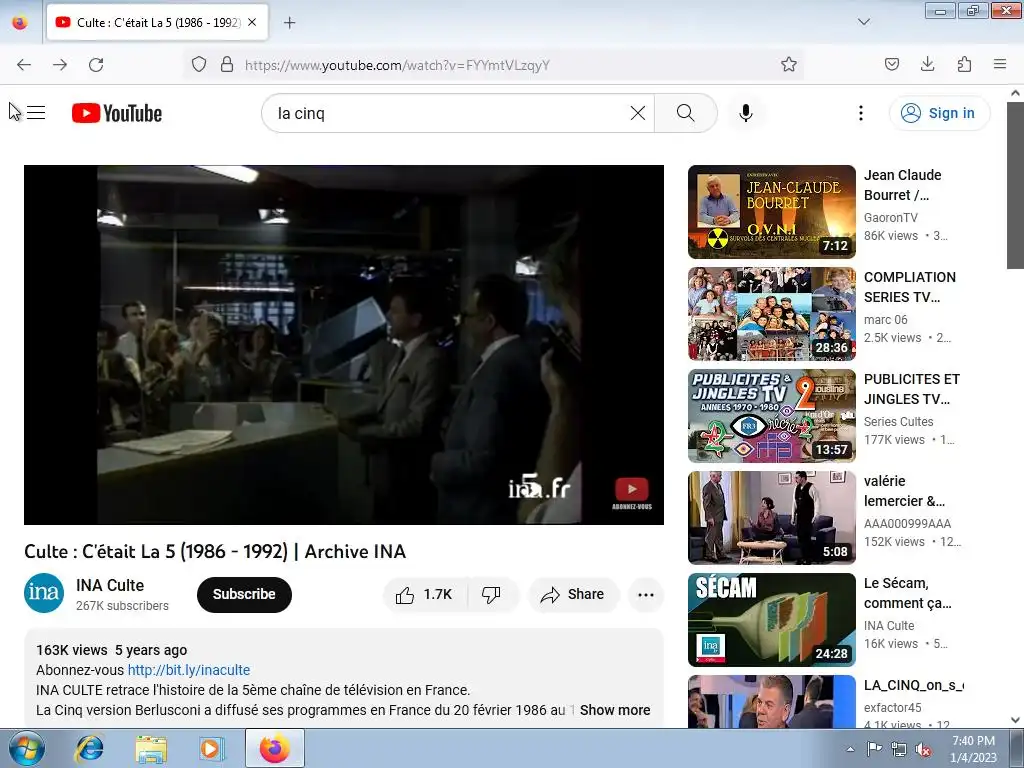Share this video

click(573, 594)
